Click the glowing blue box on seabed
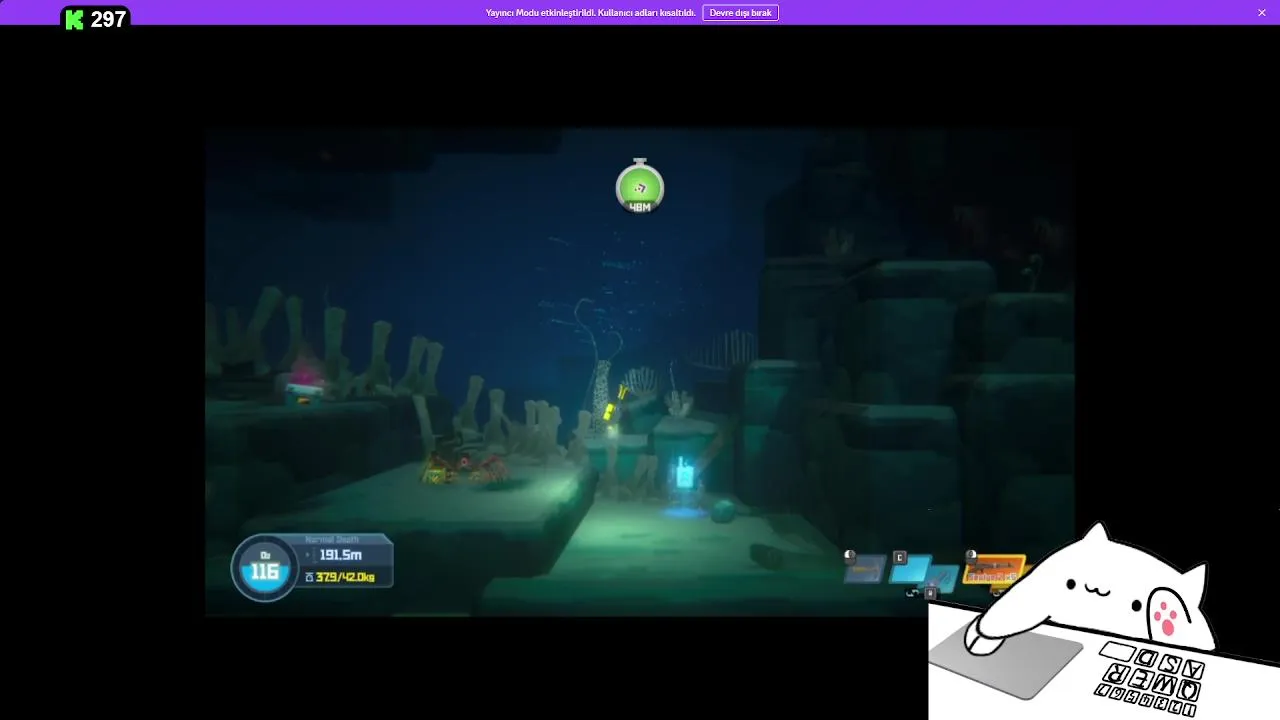1280x720 pixels. point(684,473)
